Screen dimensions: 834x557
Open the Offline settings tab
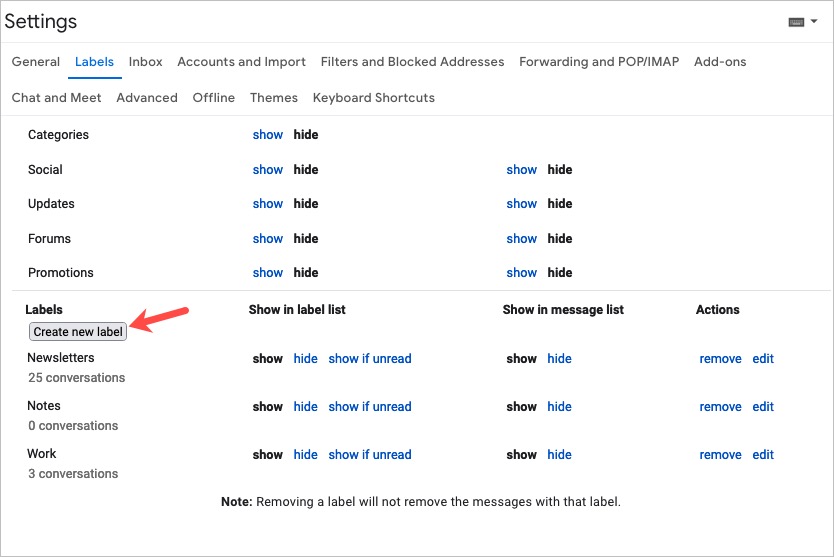(x=214, y=98)
